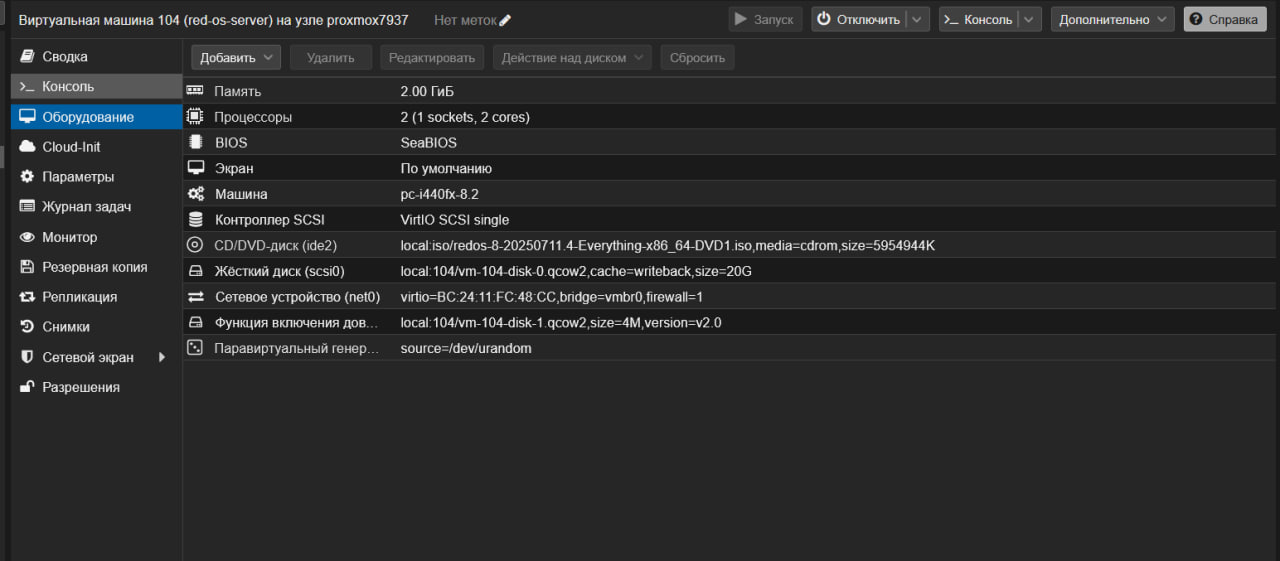Click the gears icon in Машина row
The image size is (1280, 561).
(x=195, y=194)
